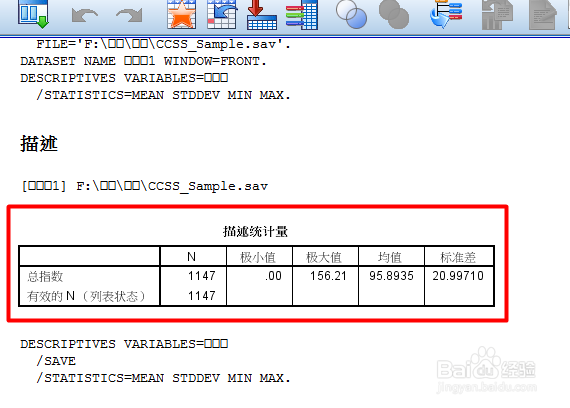Click the /STATISTICS line above the 描述 heading

click(x=163, y=95)
